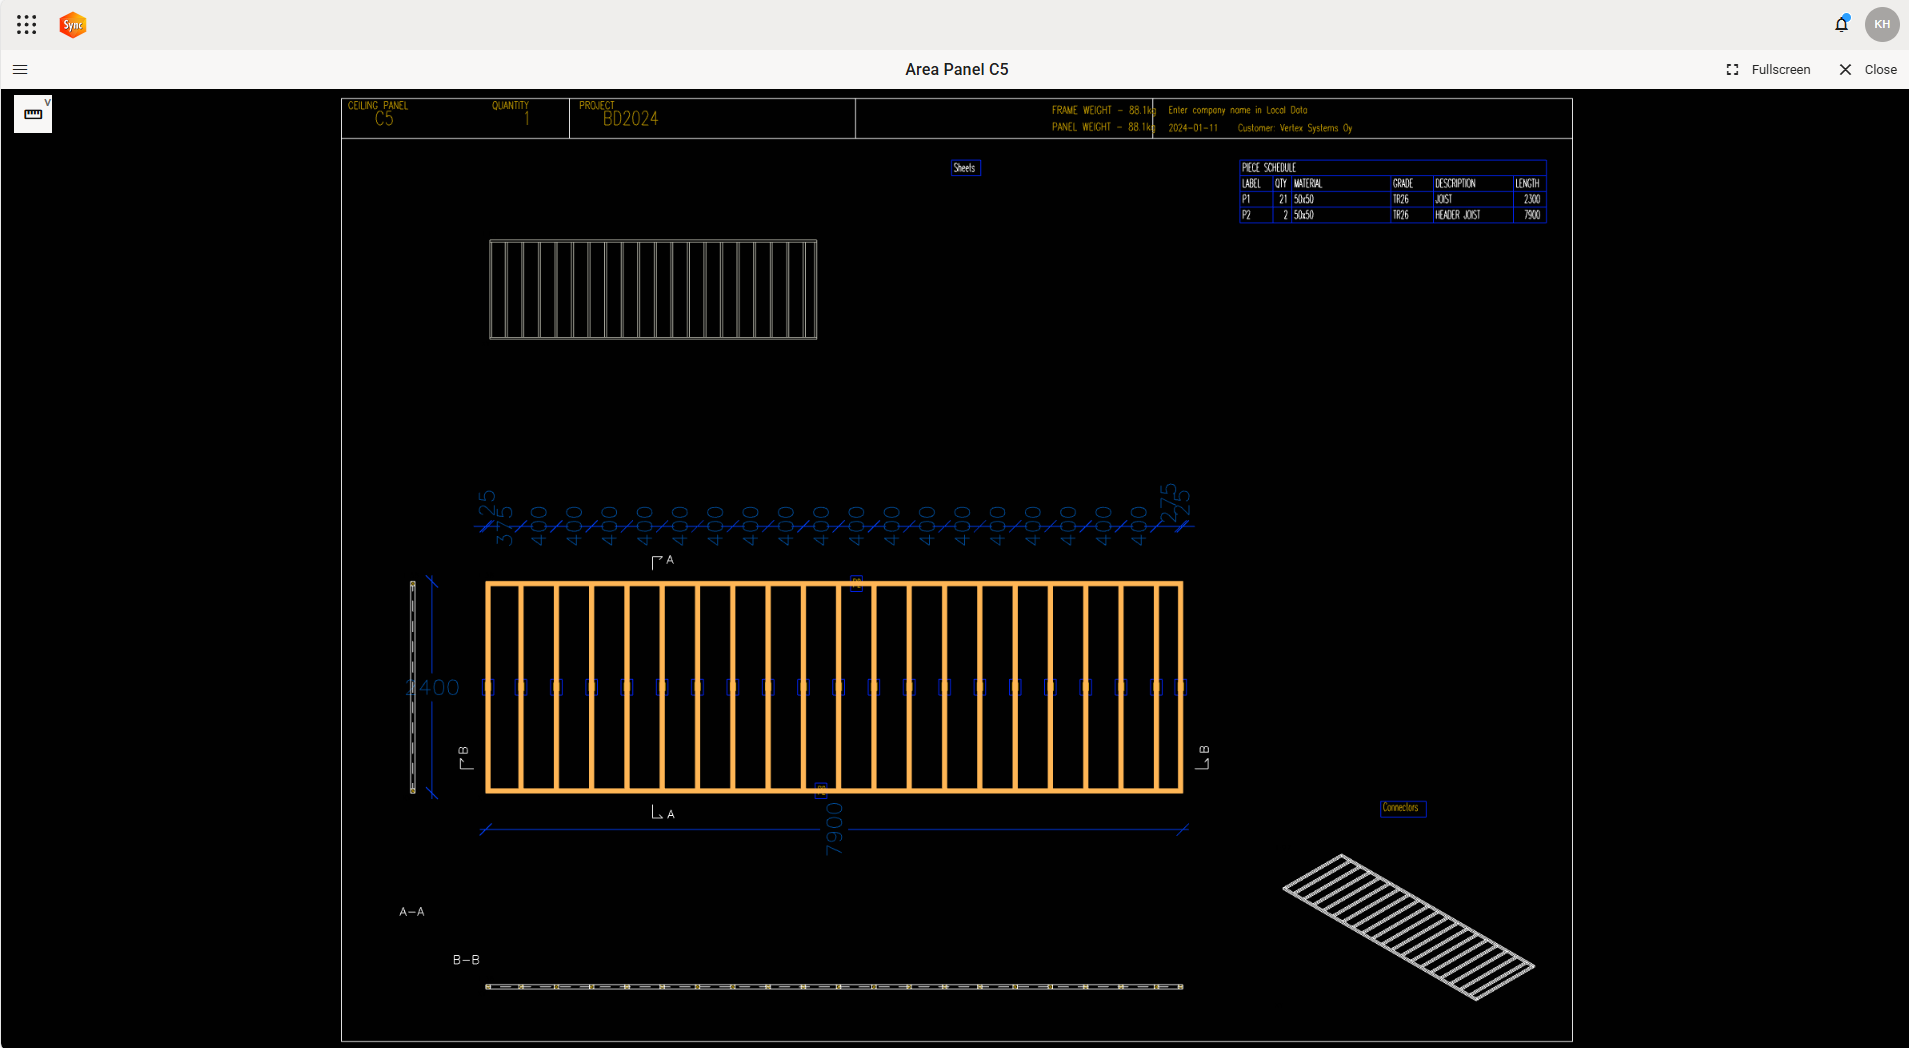The height and width of the screenshot is (1048, 1909).
Task: Open the Sheets hotspot on the drawing
Action: click(964, 167)
